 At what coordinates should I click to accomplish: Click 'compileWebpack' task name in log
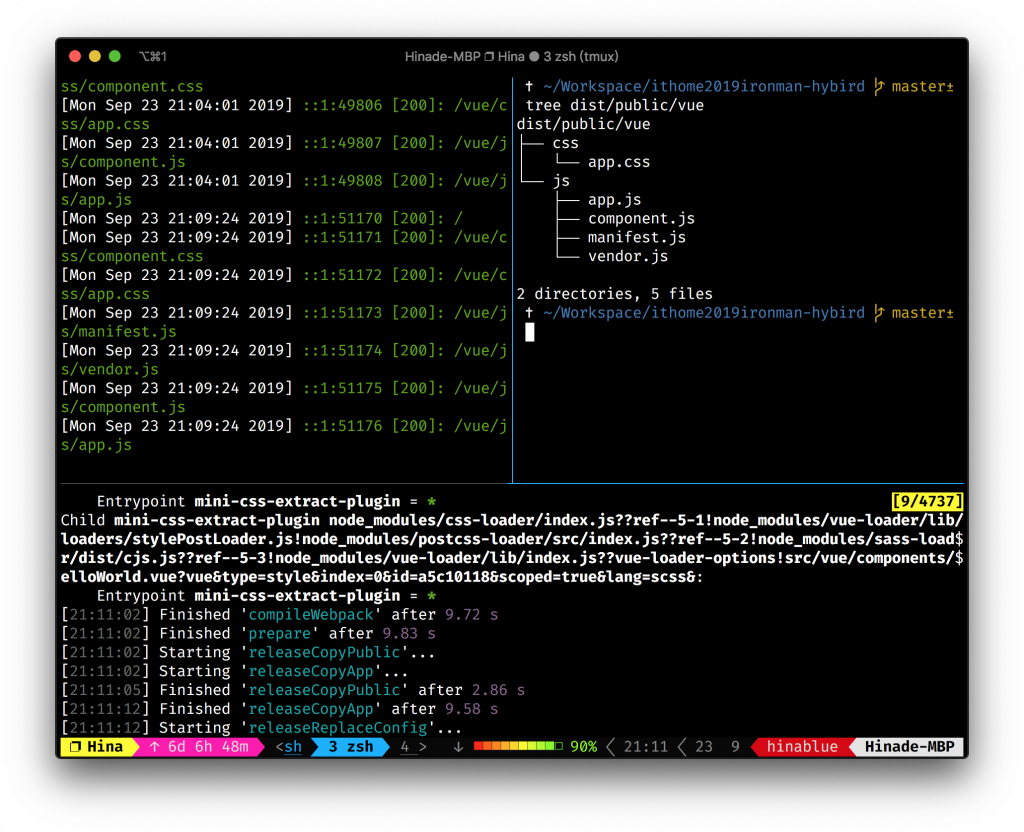311,615
